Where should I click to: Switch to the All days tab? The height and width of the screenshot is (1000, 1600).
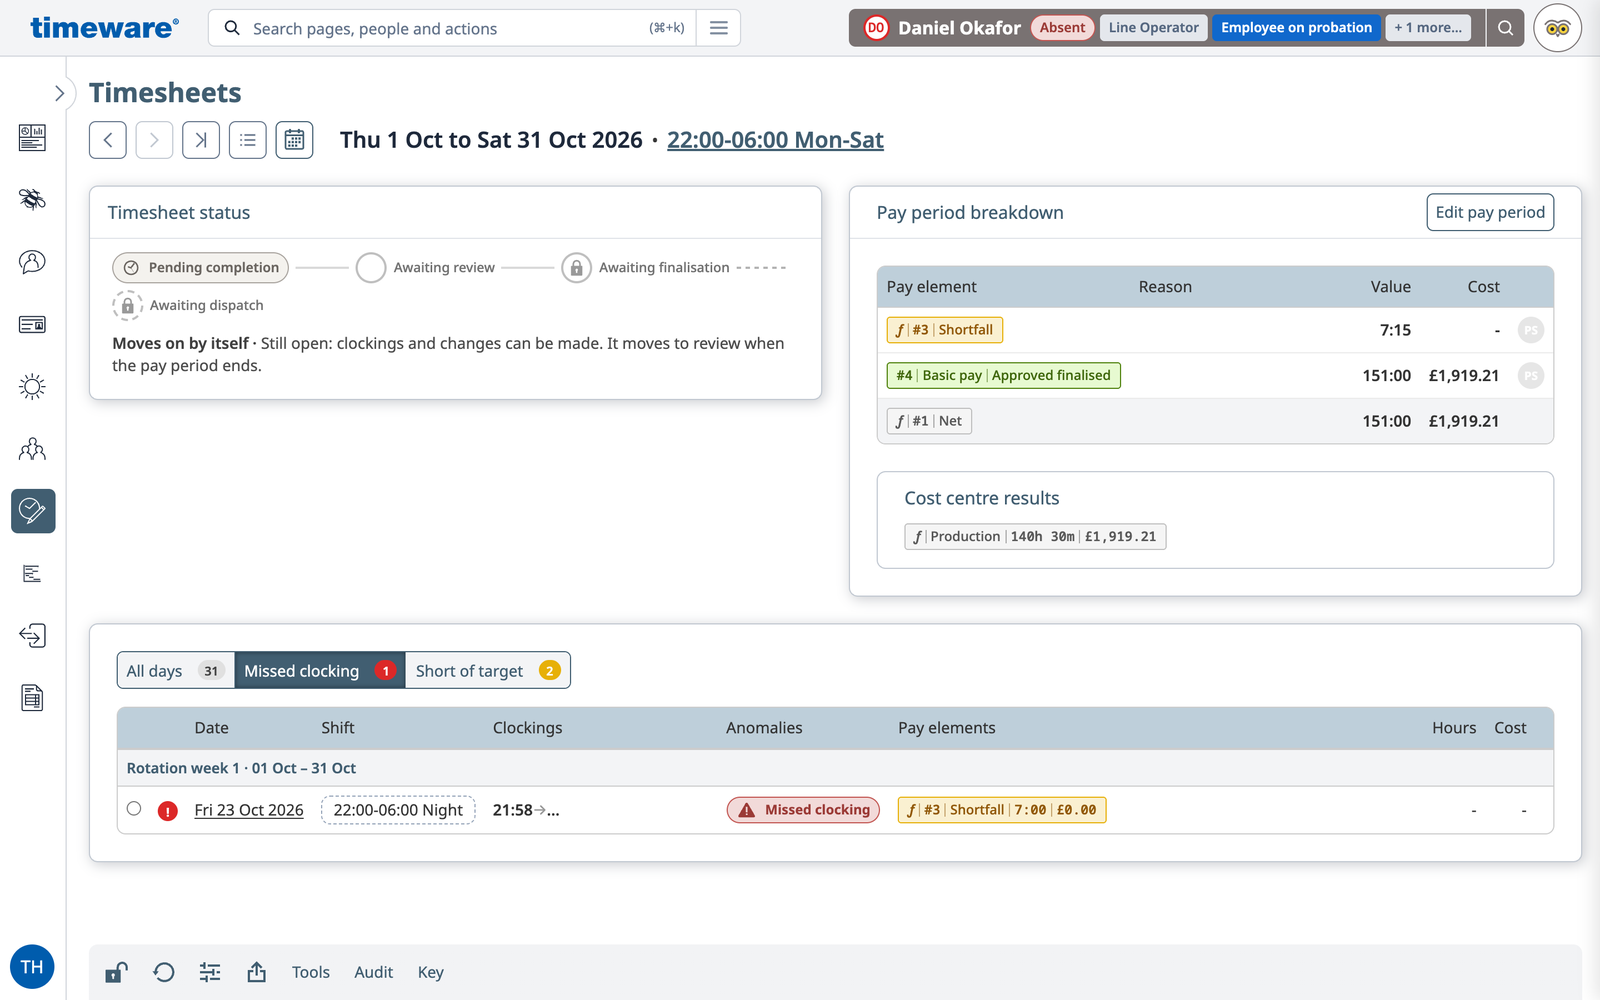(175, 671)
